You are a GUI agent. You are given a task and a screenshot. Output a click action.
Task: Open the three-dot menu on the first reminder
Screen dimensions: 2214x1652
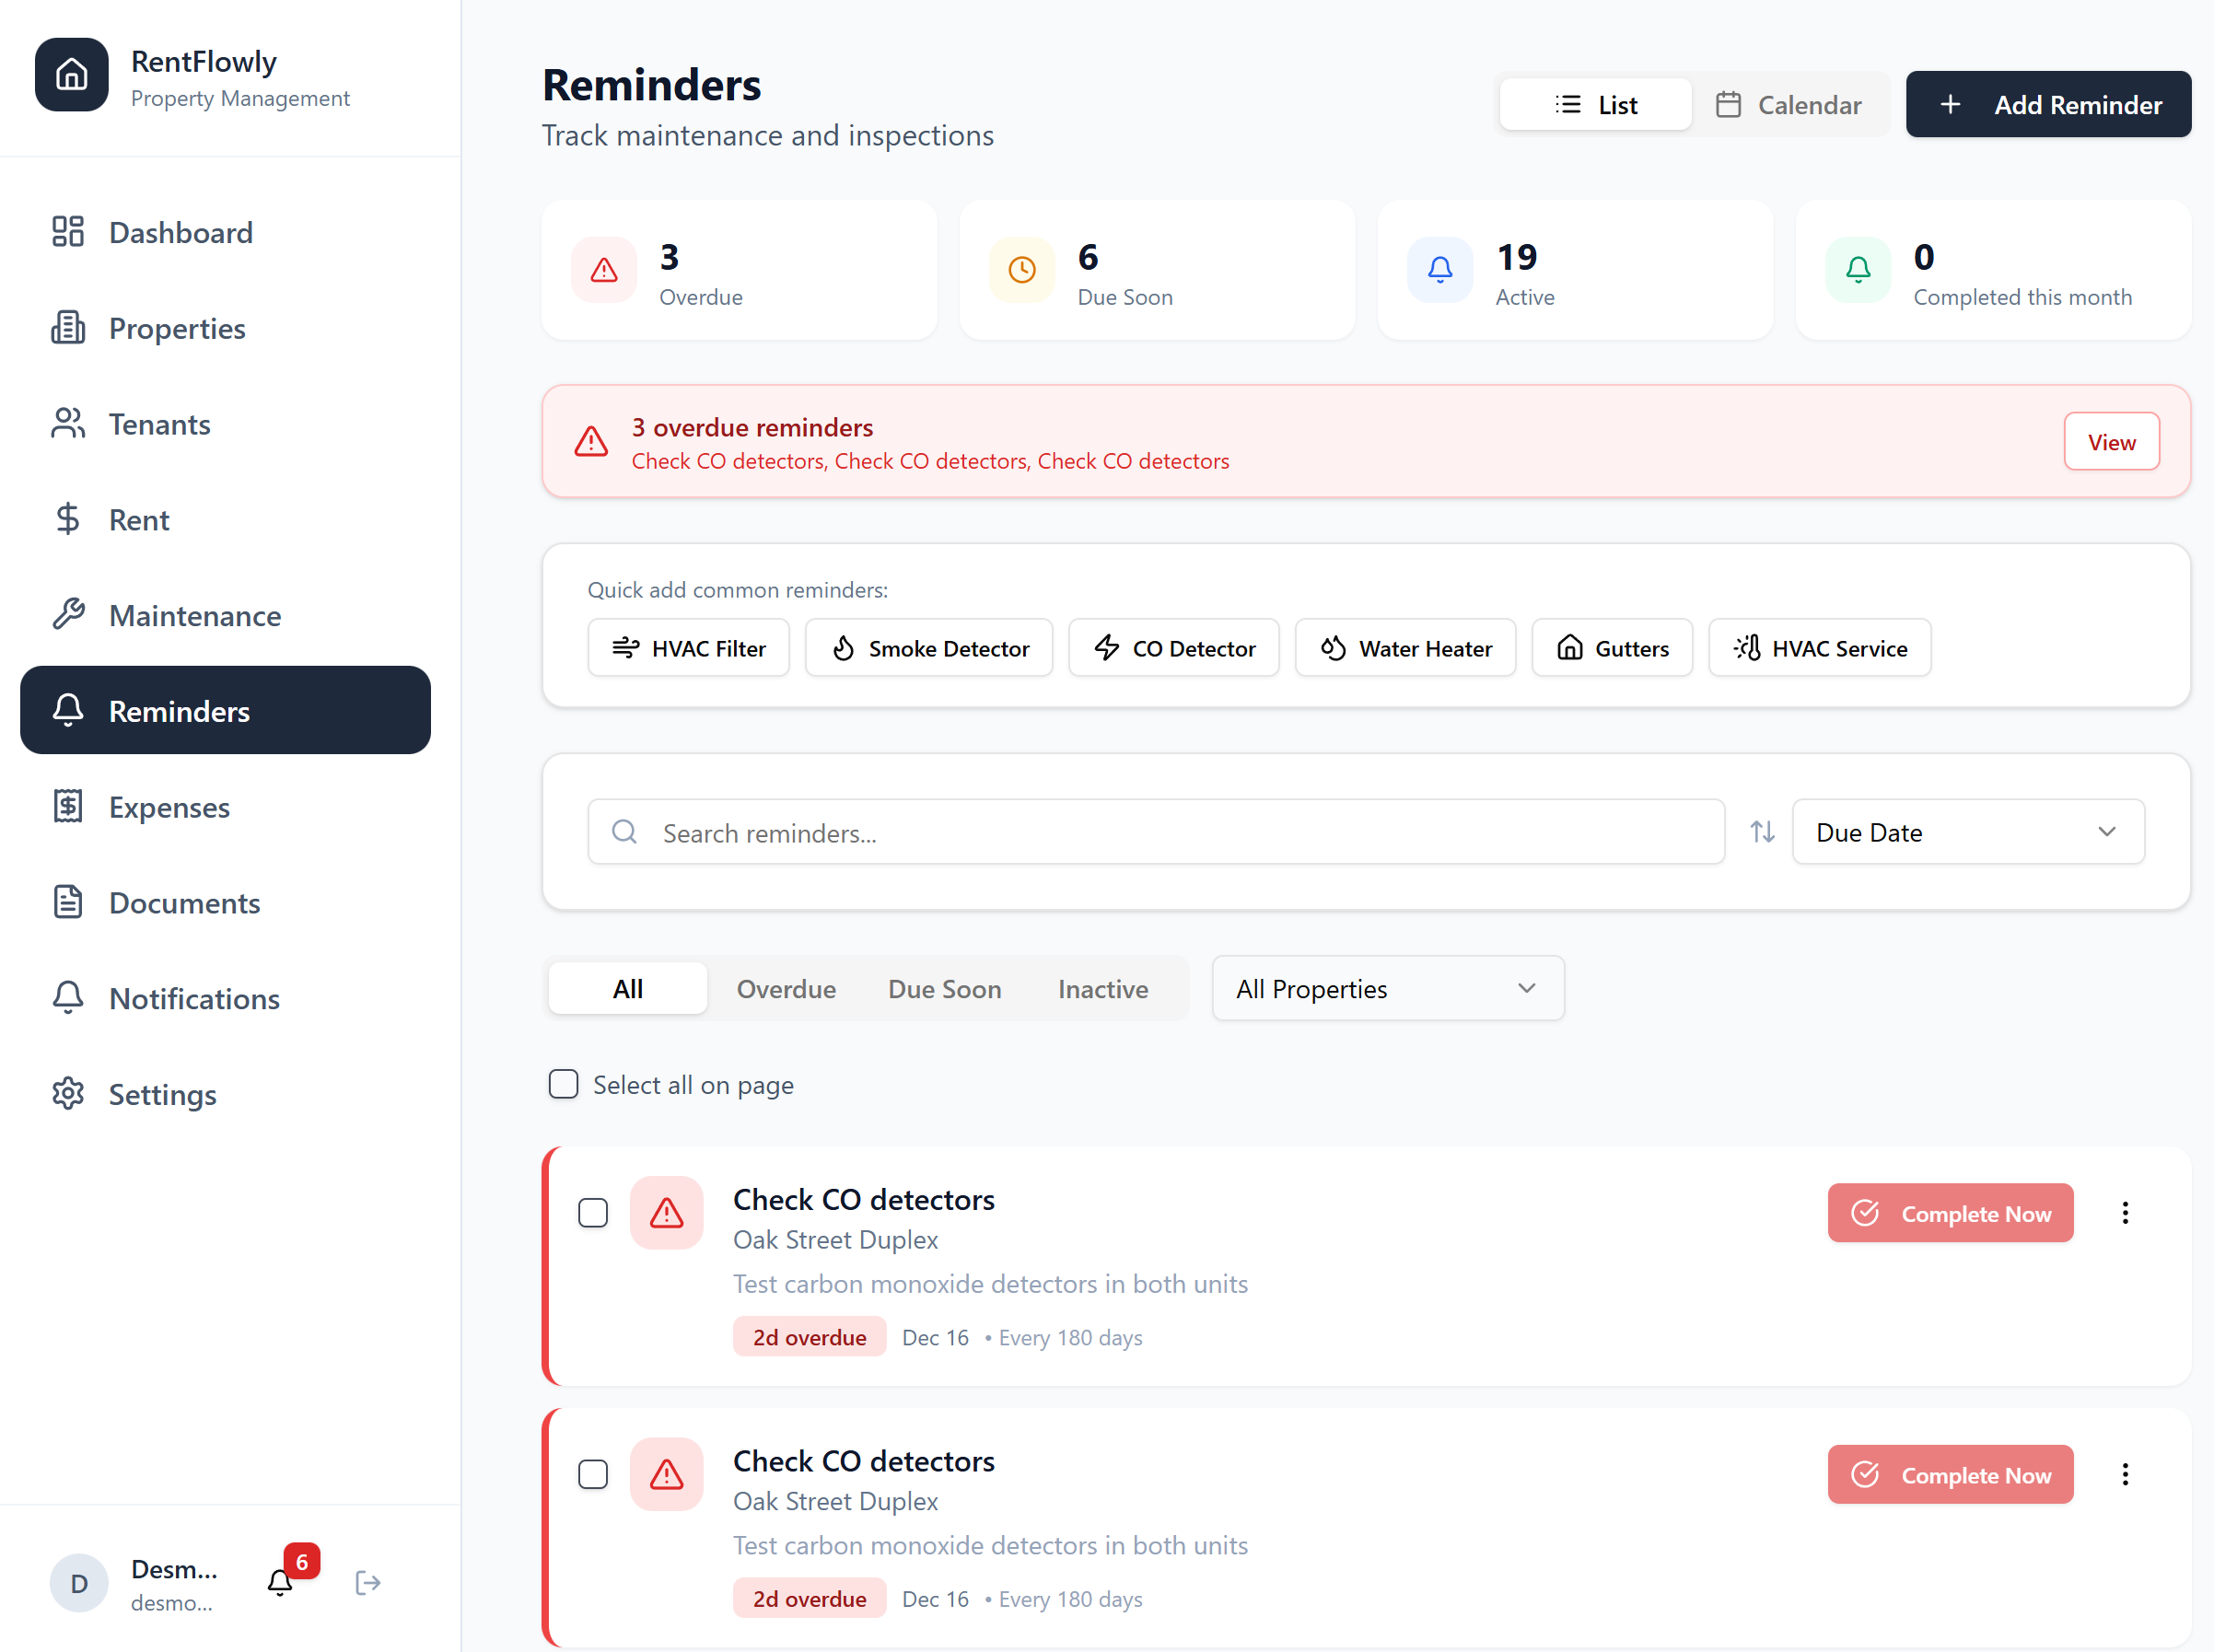click(2126, 1212)
